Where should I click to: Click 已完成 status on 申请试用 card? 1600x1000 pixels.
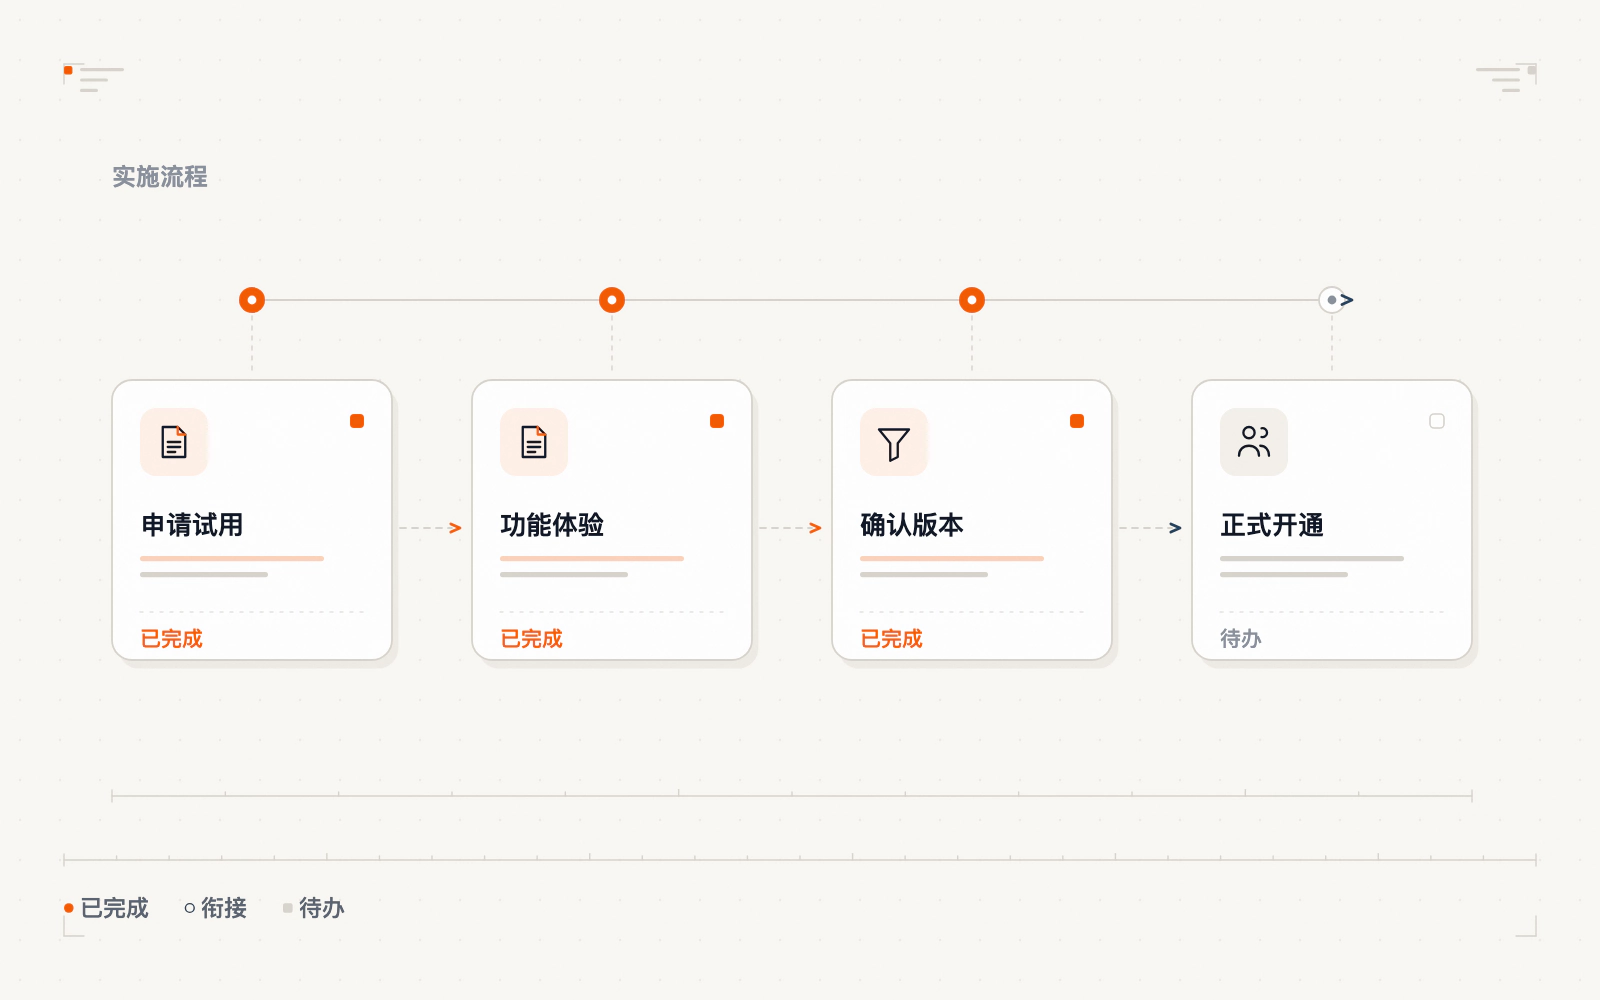click(172, 639)
